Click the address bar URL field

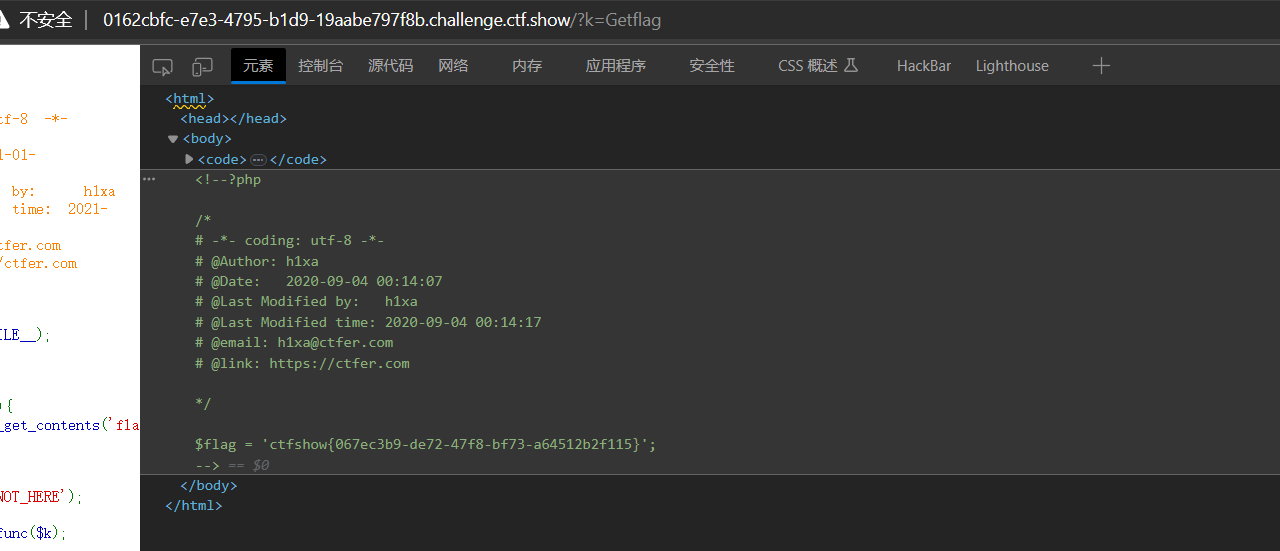coord(382,20)
